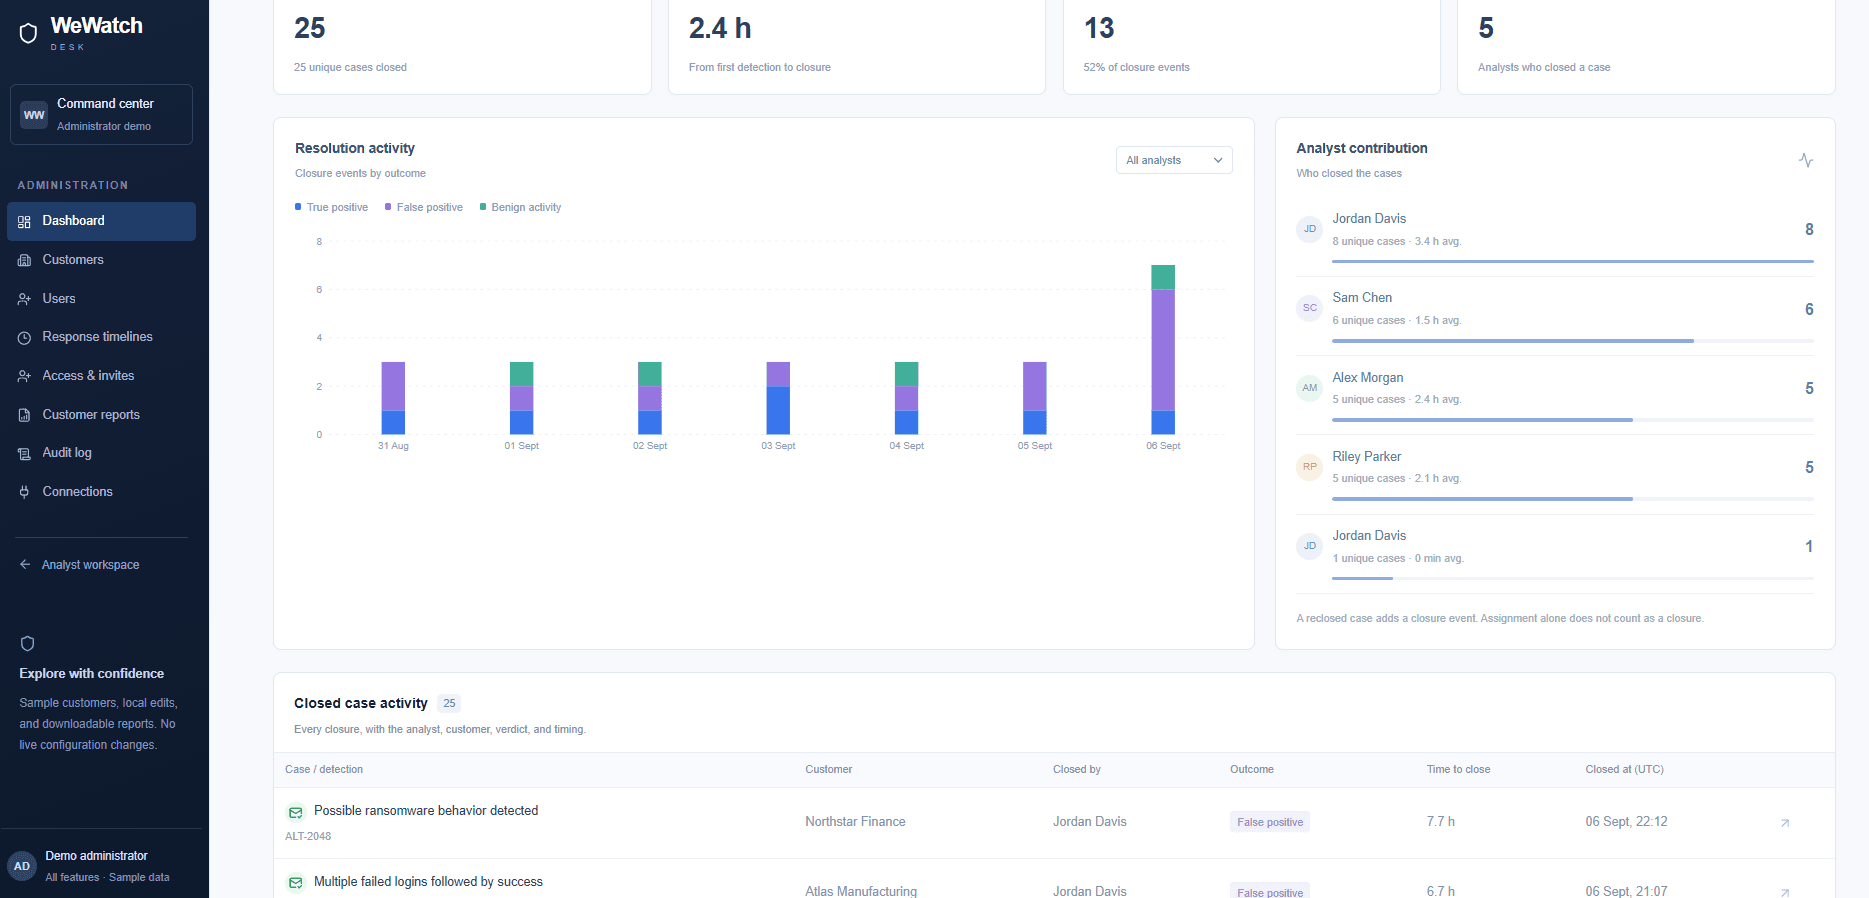This screenshot has width=1869, height=898.
Task: Click the case icon beside Possible ransomware behavior detected
Action: point(296,812)
